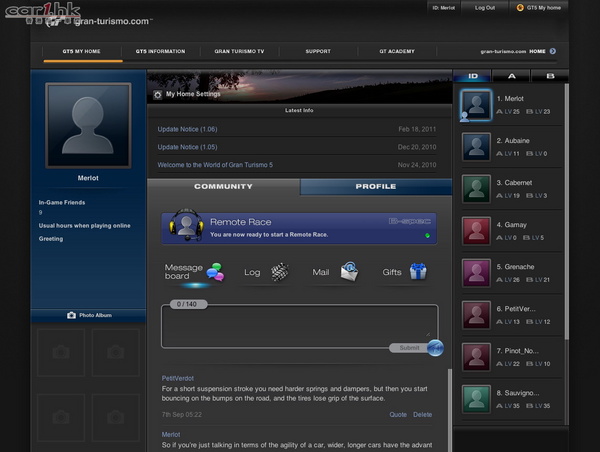Click the Message board speech bubbles icon

click(x=215, y=272)
